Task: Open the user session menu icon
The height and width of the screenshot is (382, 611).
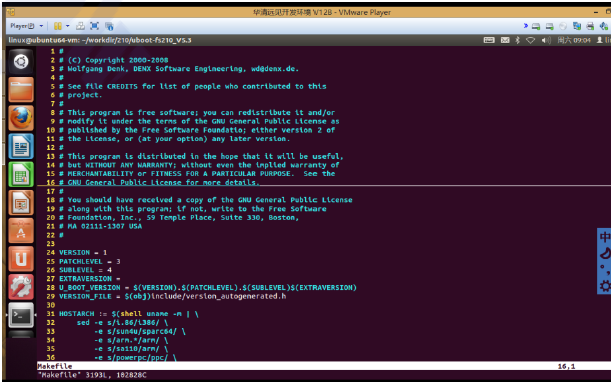Action: (x=600, y=40)
